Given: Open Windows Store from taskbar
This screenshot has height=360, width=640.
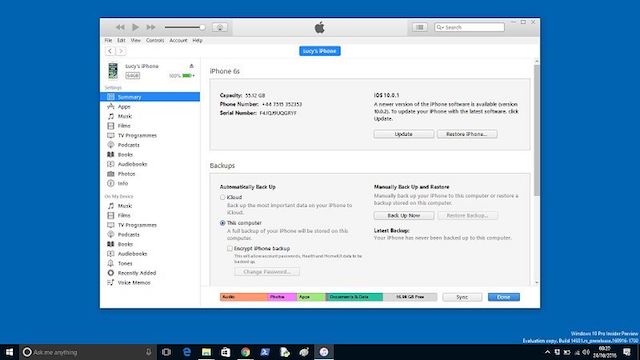Looking at the screenshot, I should (x=226, y=352).
